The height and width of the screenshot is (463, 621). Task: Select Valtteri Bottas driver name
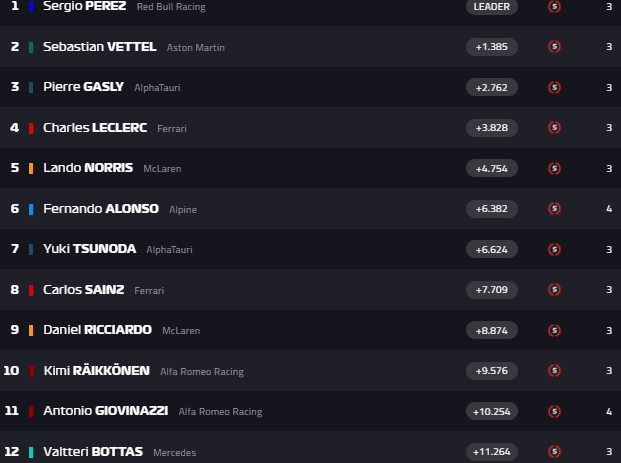click(x=93, y=452)
